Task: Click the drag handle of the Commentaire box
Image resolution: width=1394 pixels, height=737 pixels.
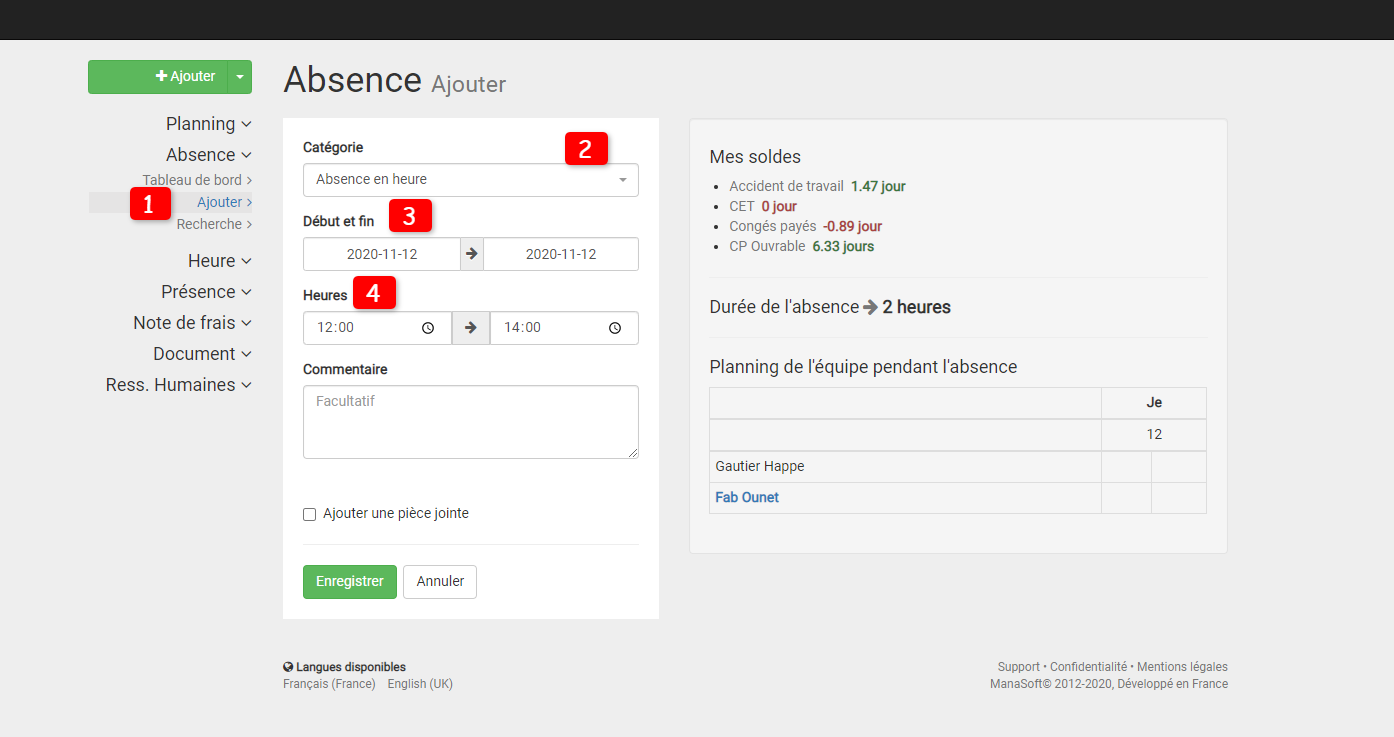Action: click(x=633, y=453)
